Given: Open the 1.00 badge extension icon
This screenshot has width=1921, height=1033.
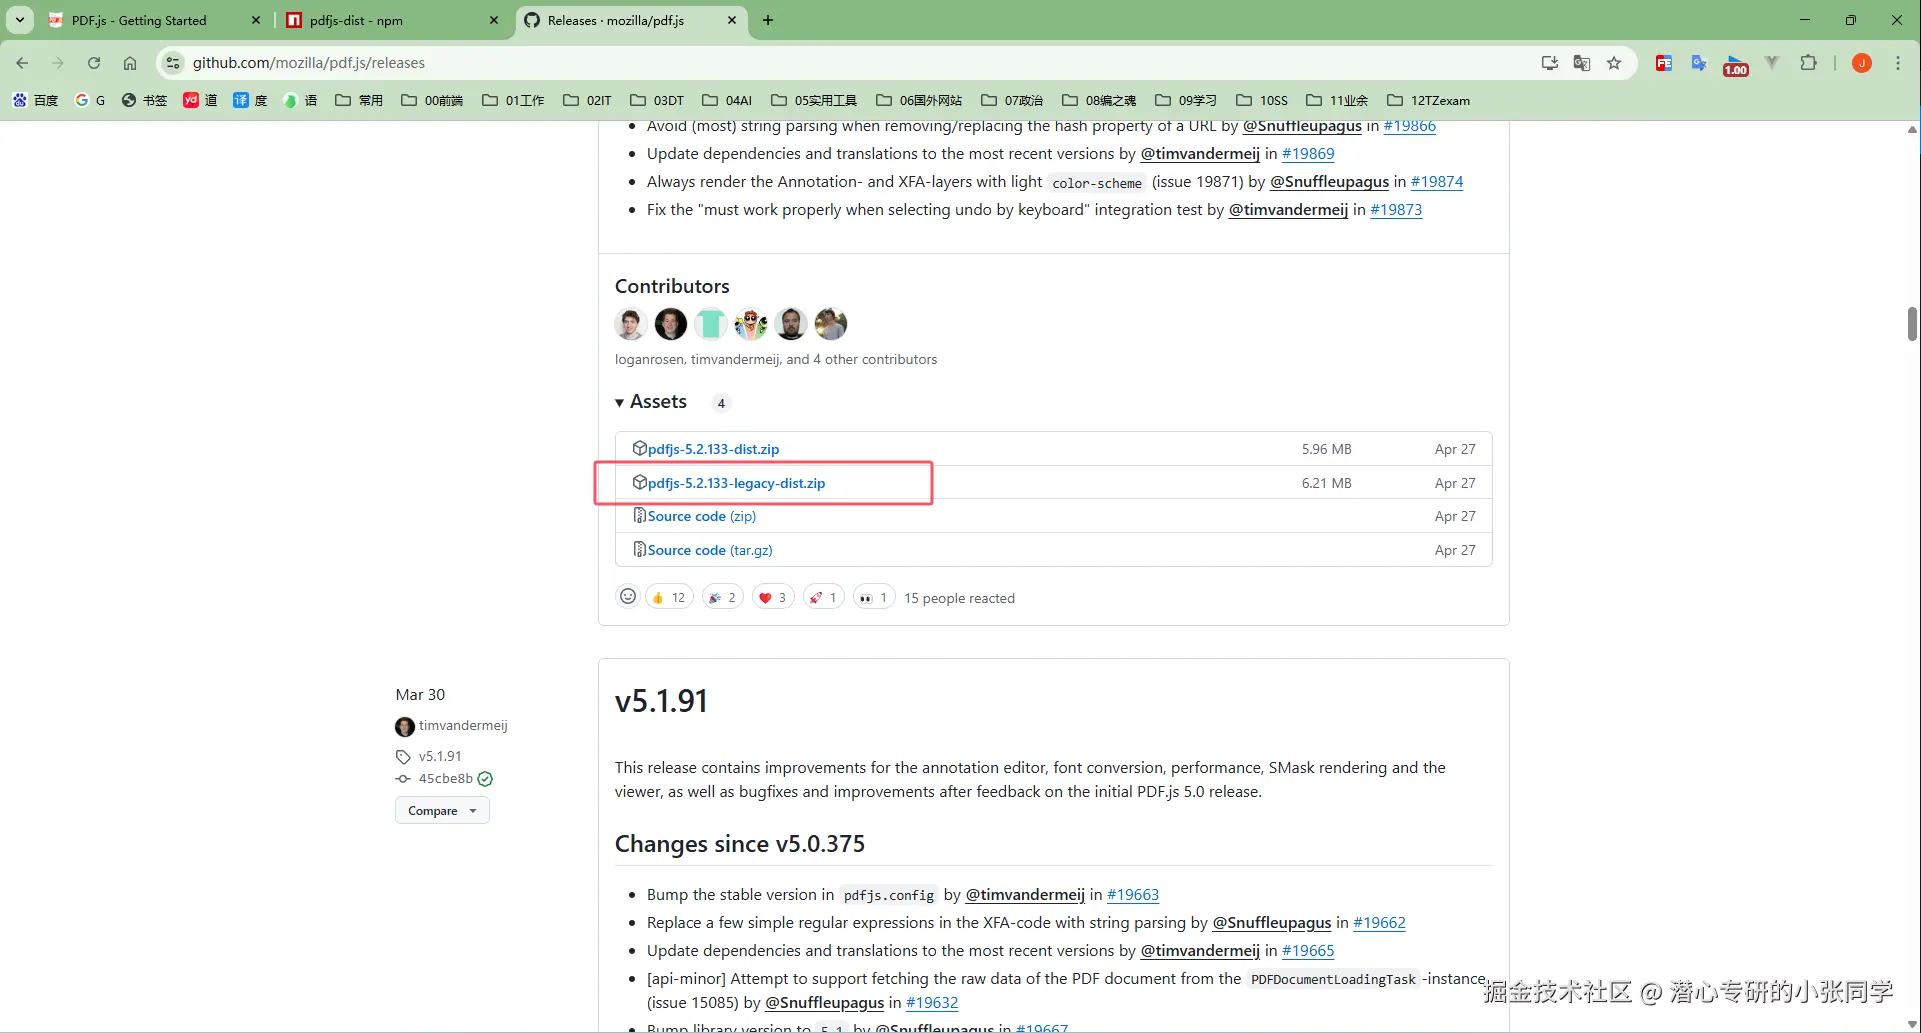Looking at the screenshot, I should [x=1735, y=65].
